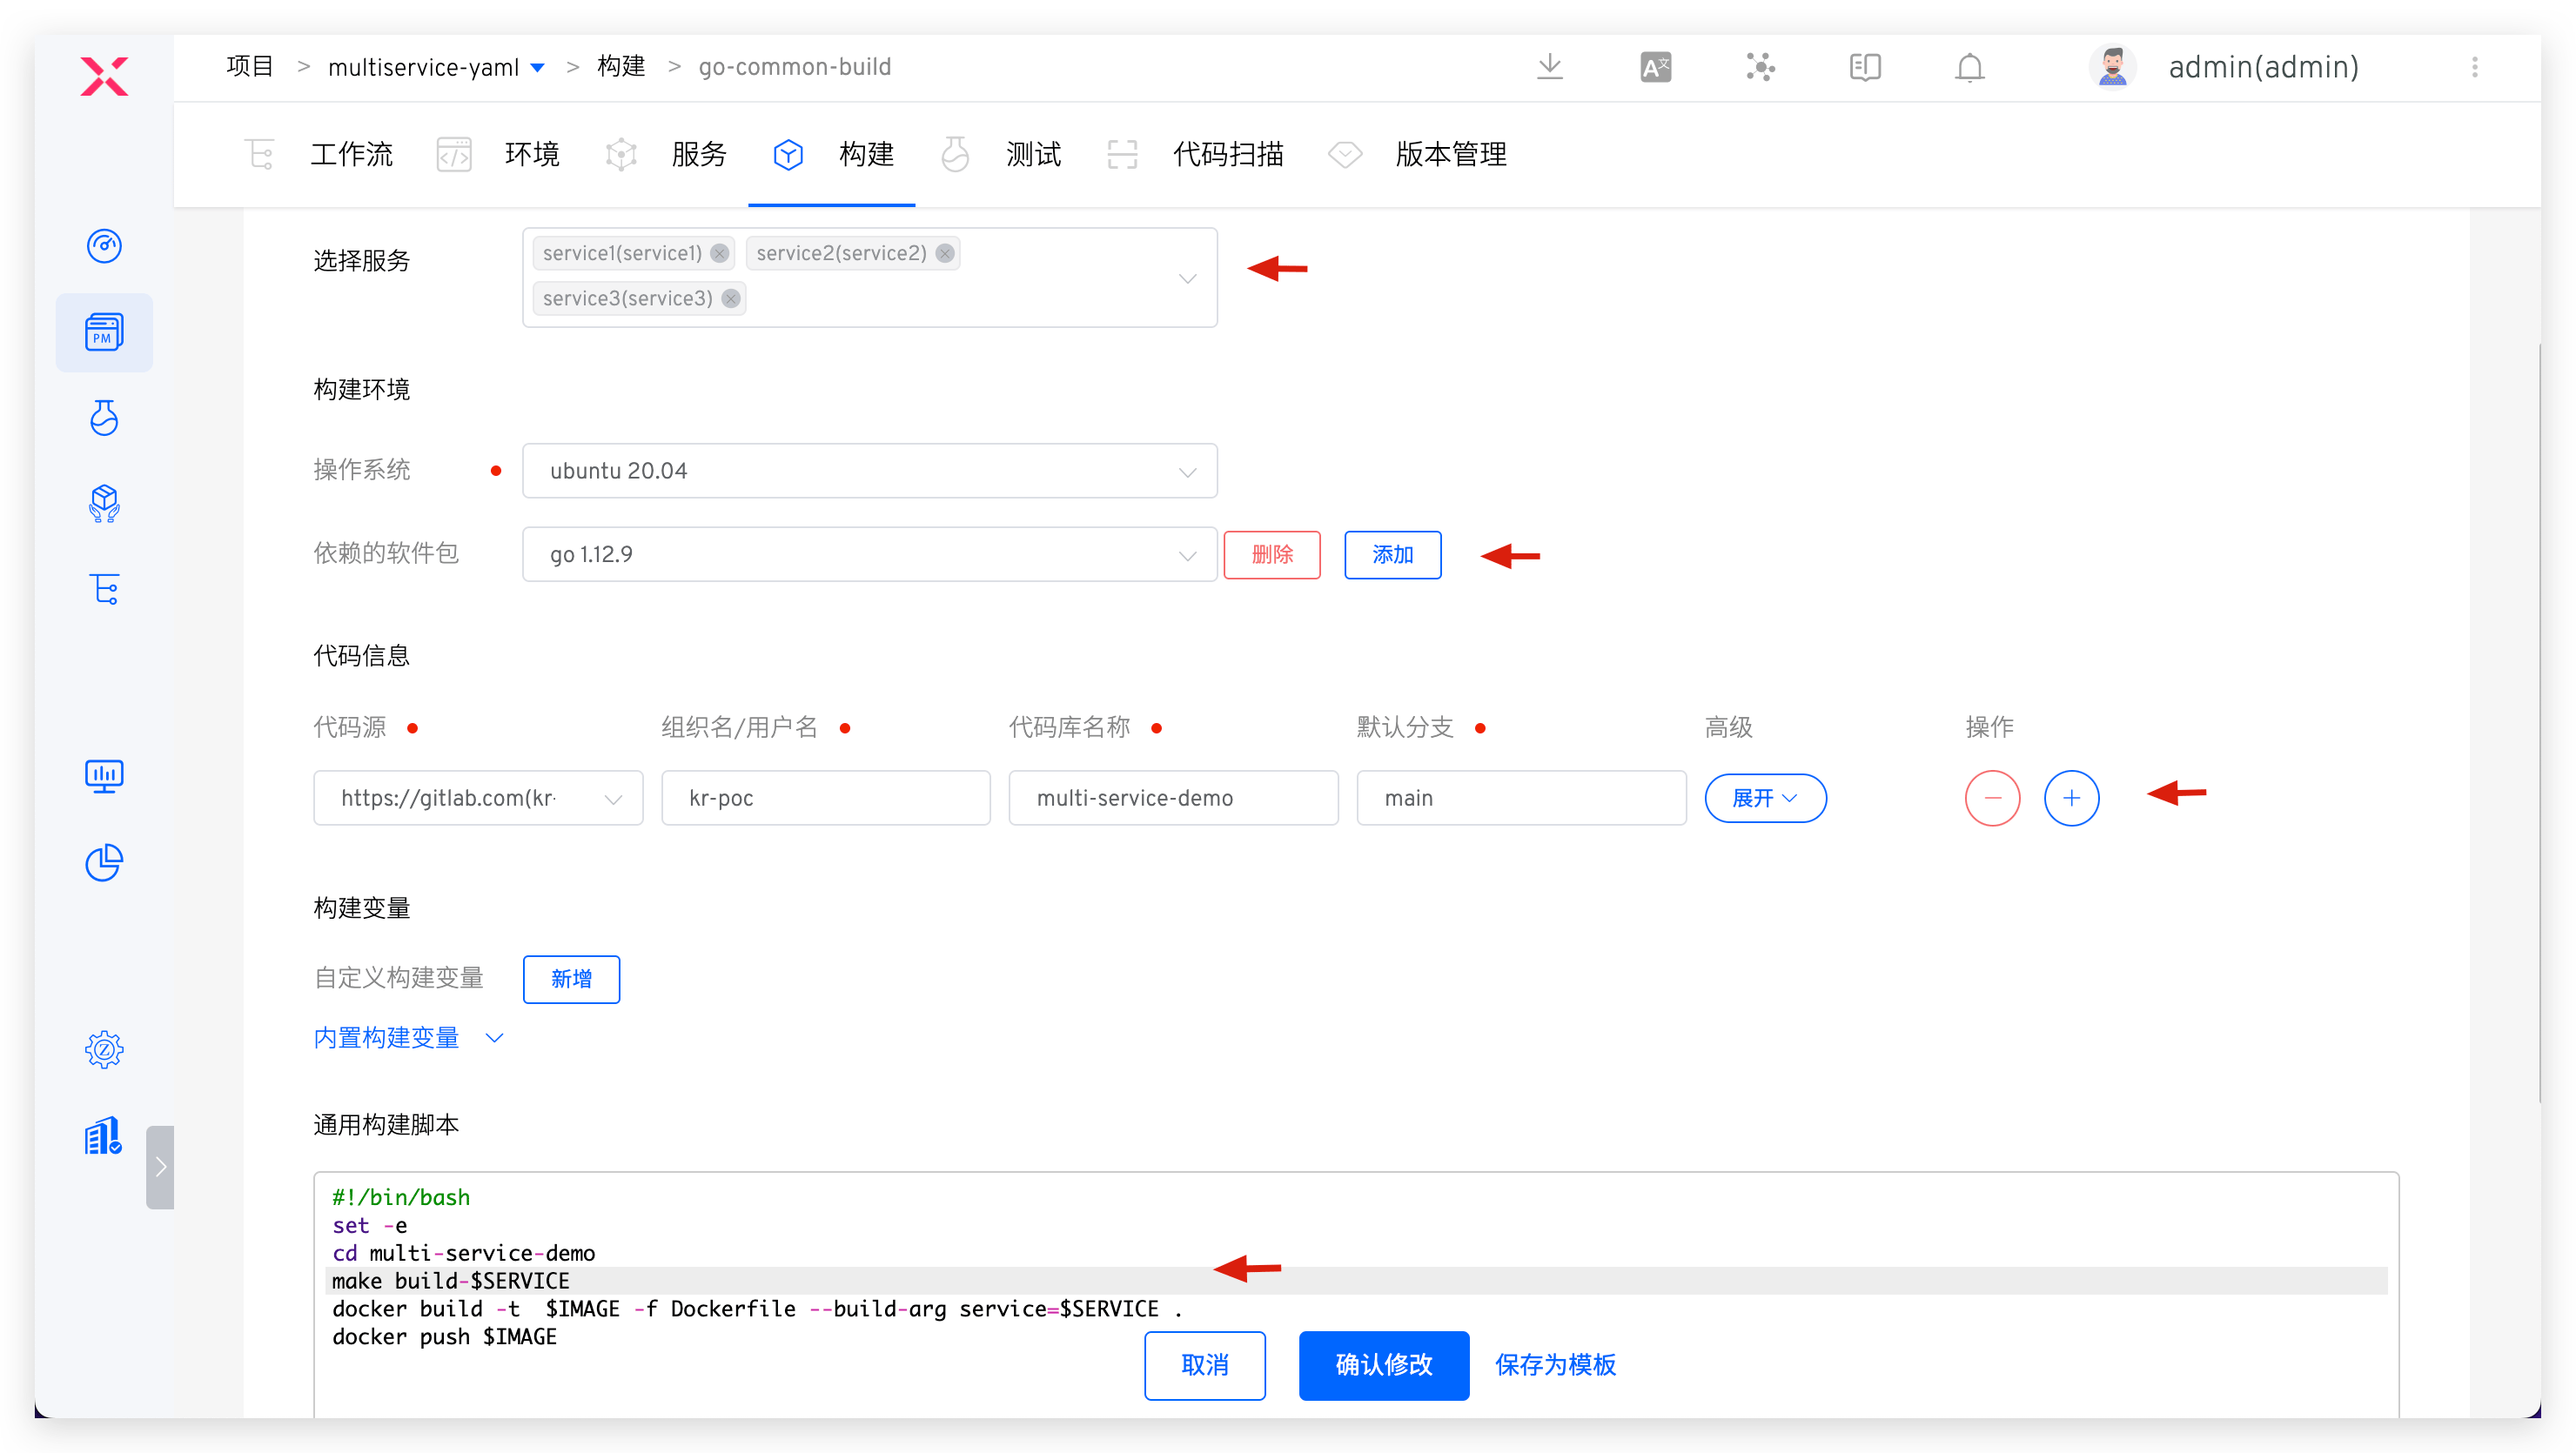Image resolution: width=2576 pixels, height=1453 pixels.
Task: Open the settings gear icon near sidebar bottom
Action: point(104,1049)
